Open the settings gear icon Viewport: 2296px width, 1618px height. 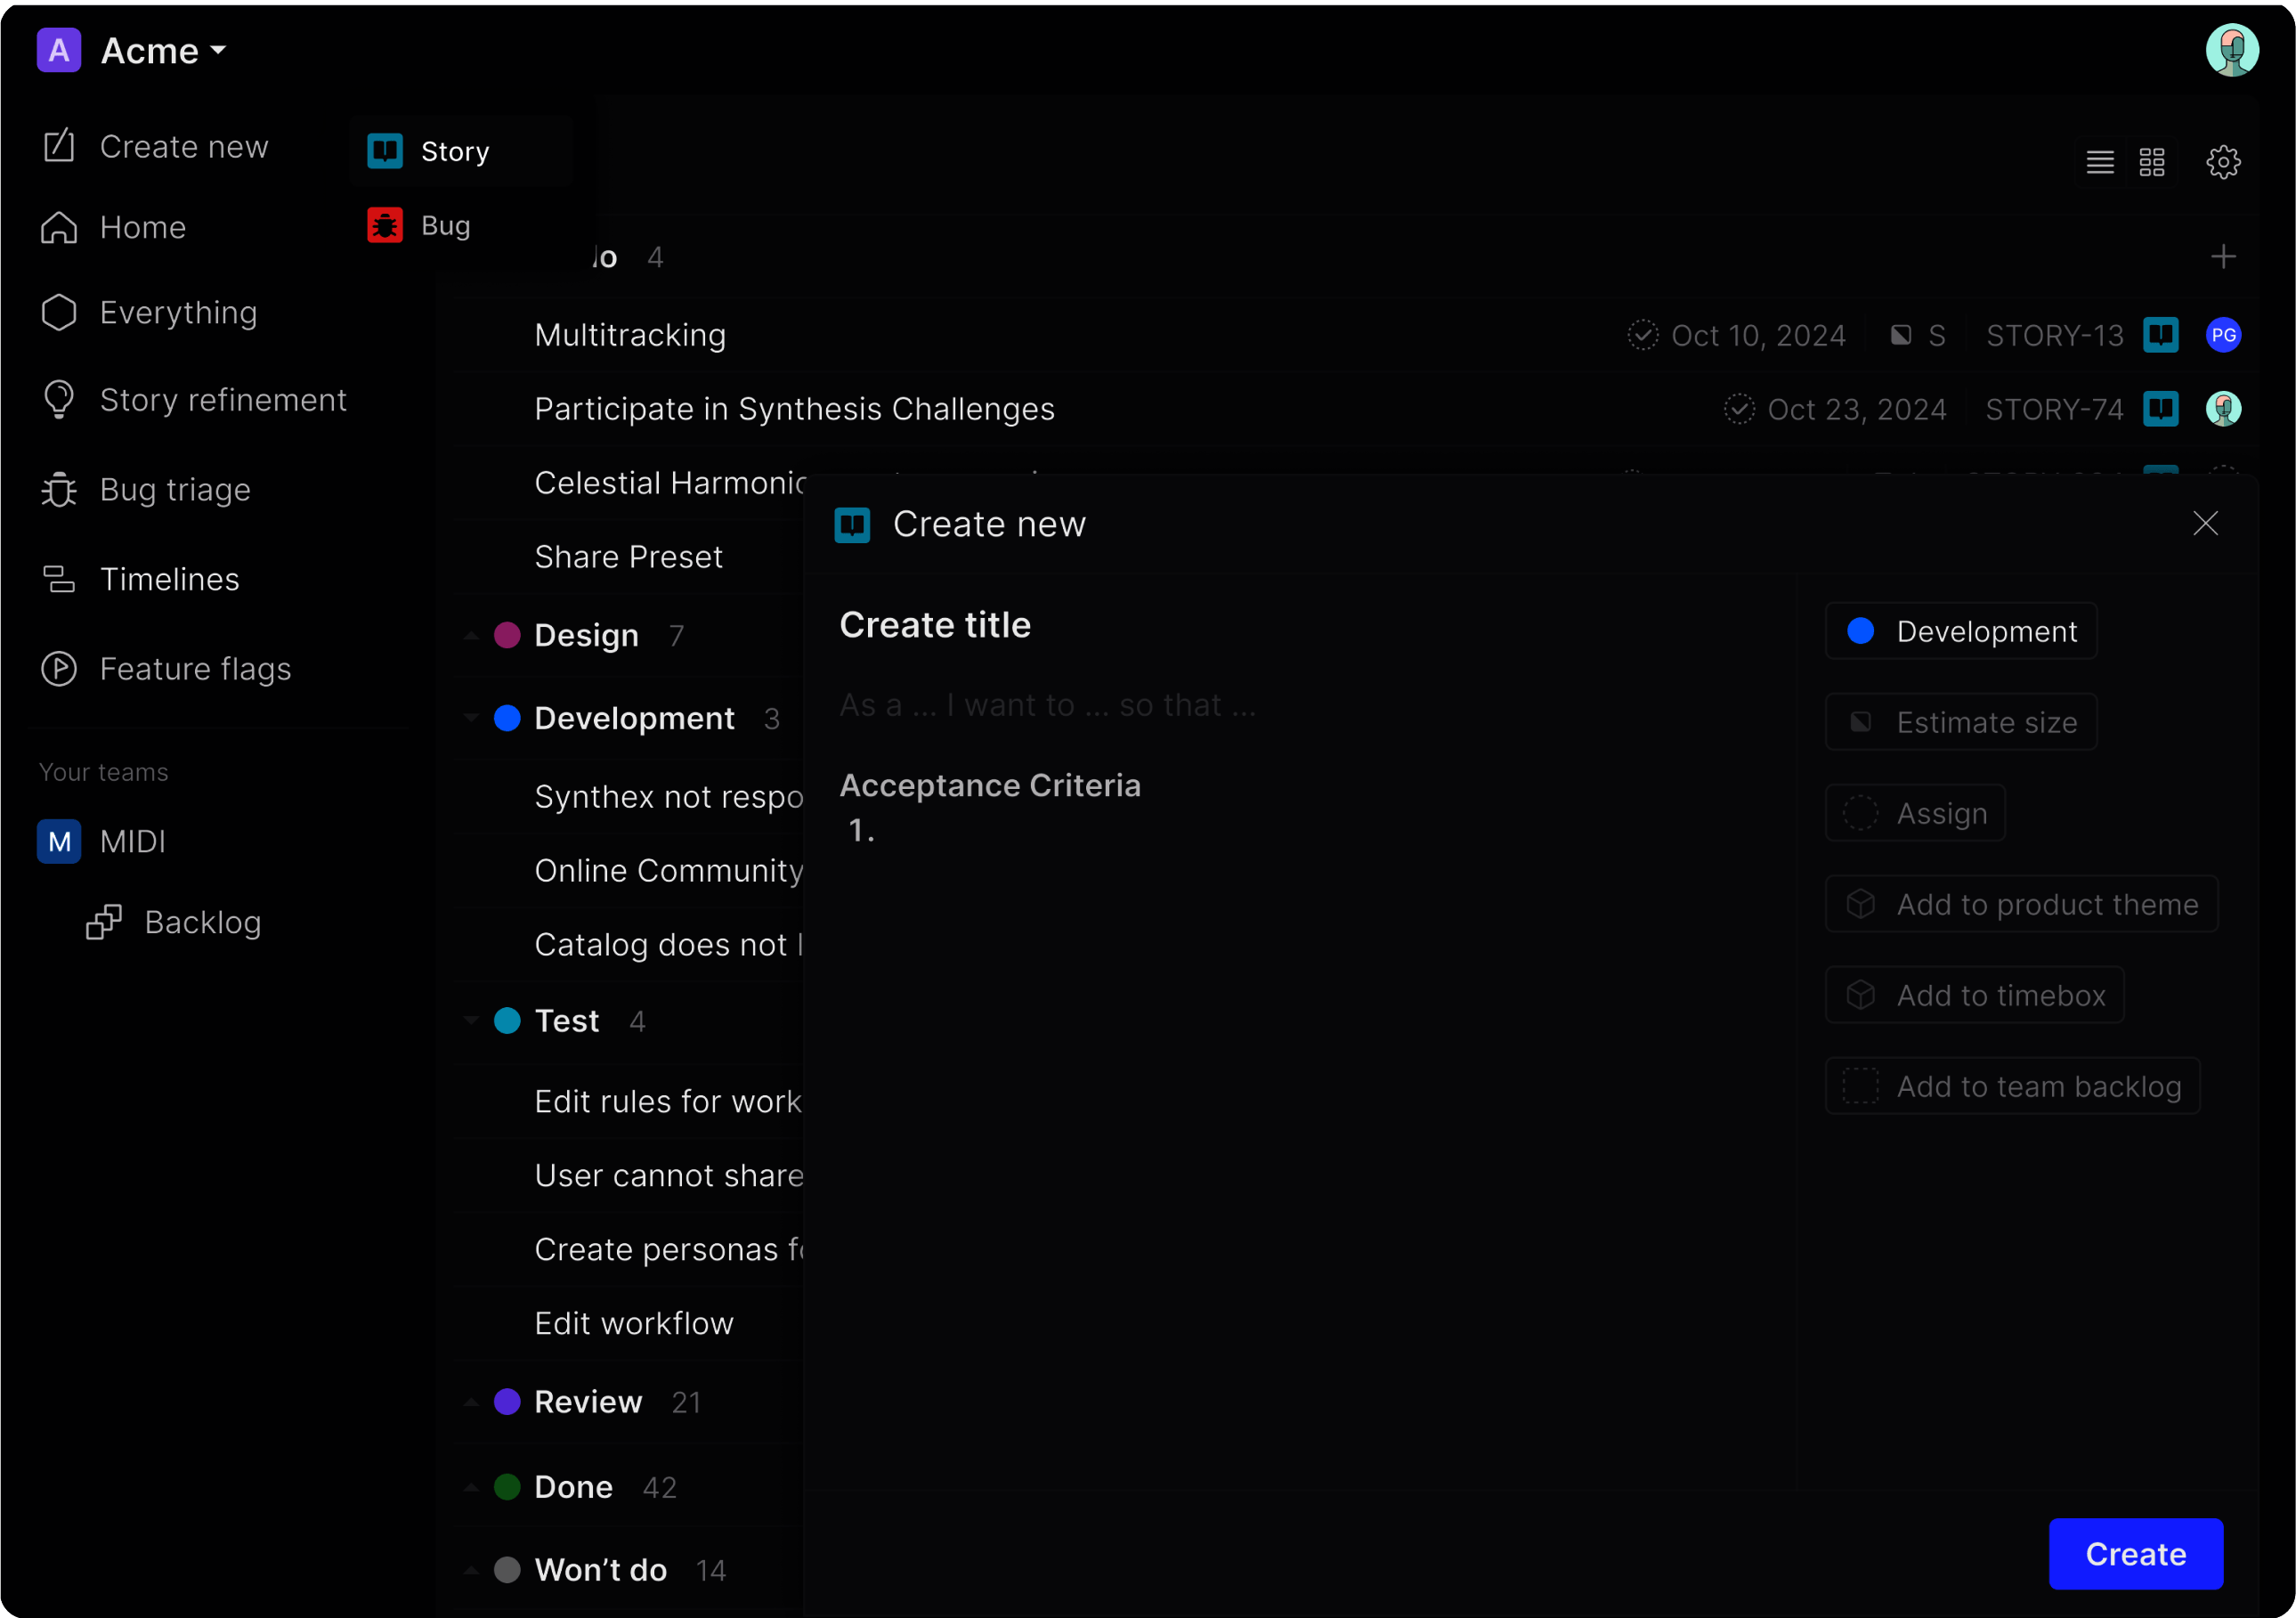click(2222, 161)
